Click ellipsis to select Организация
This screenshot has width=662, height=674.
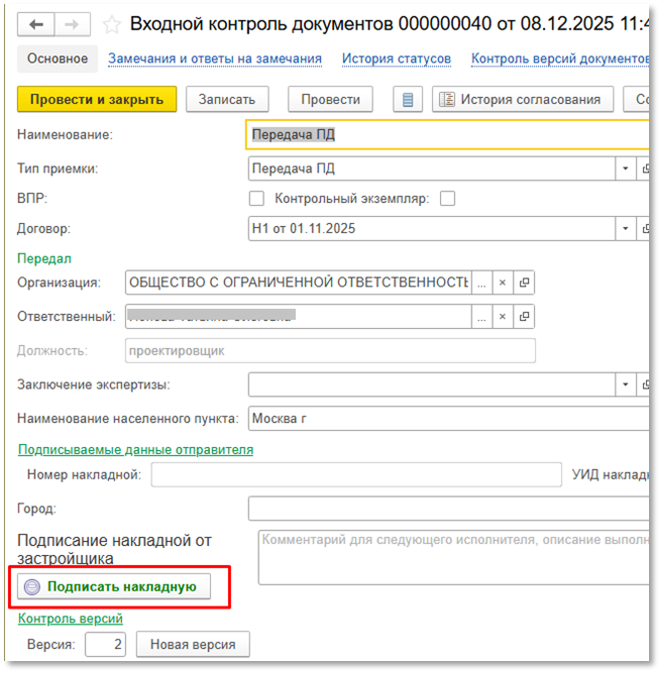pos(482,283)
